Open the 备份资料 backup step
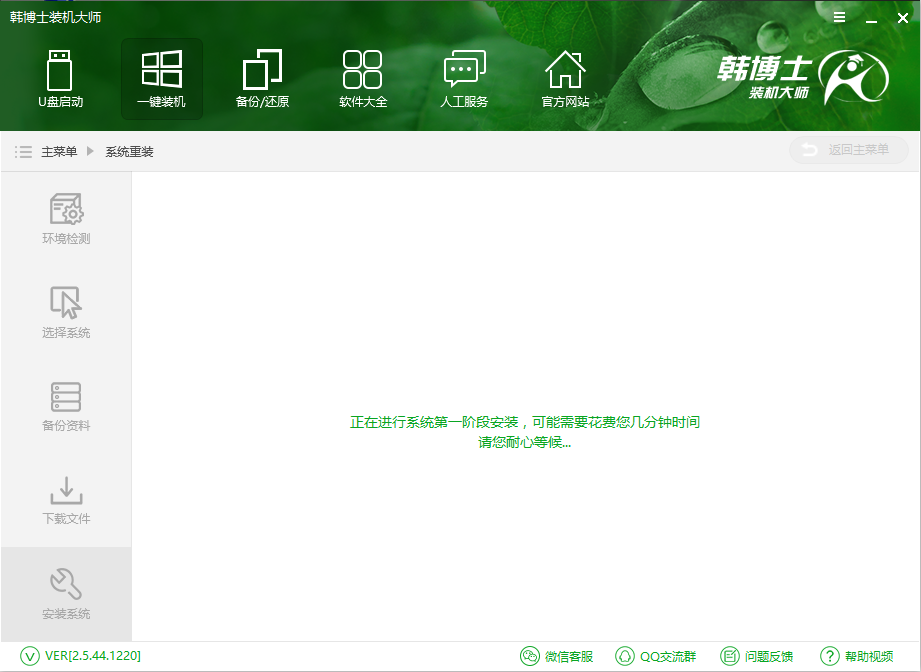Viewport: 921px width, 672px height. pyautogui.click(x=65, y=405)
